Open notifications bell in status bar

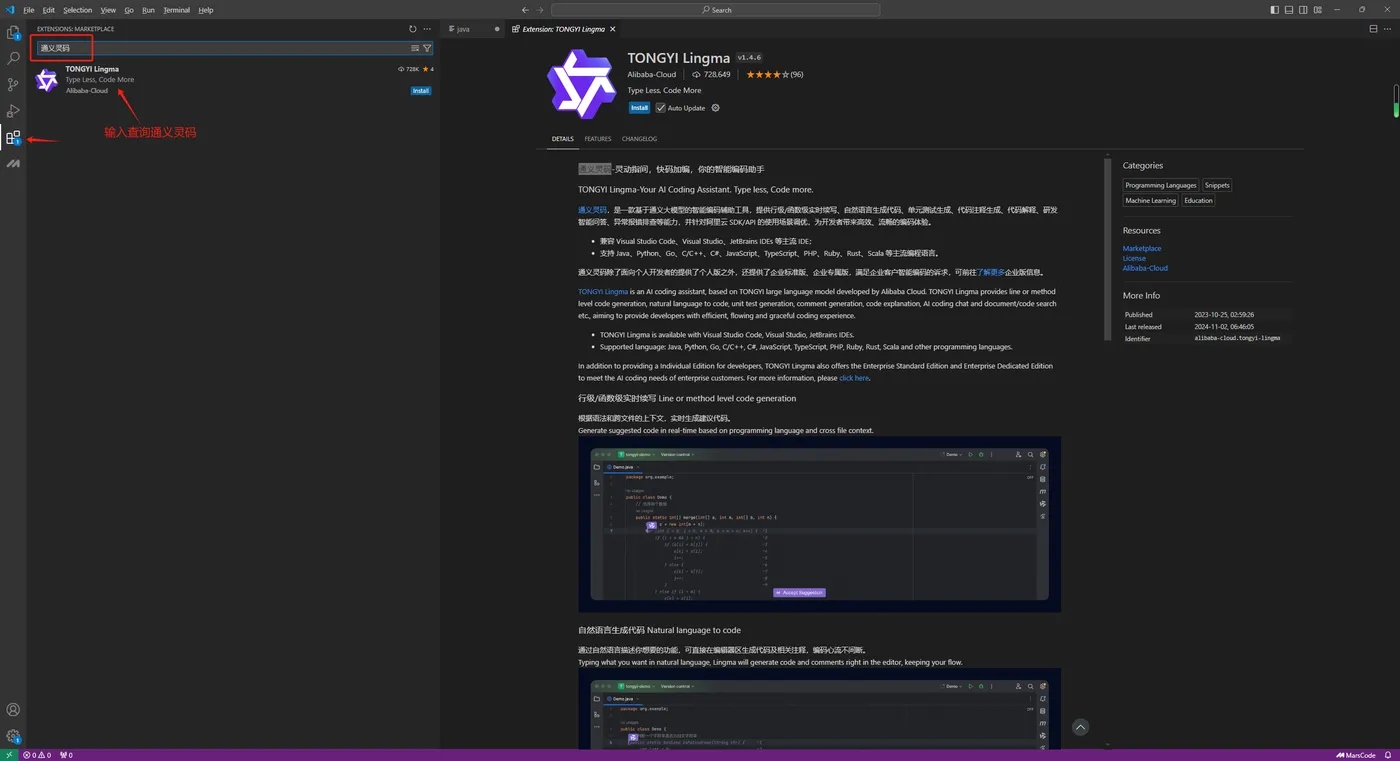coord(1388,755)
